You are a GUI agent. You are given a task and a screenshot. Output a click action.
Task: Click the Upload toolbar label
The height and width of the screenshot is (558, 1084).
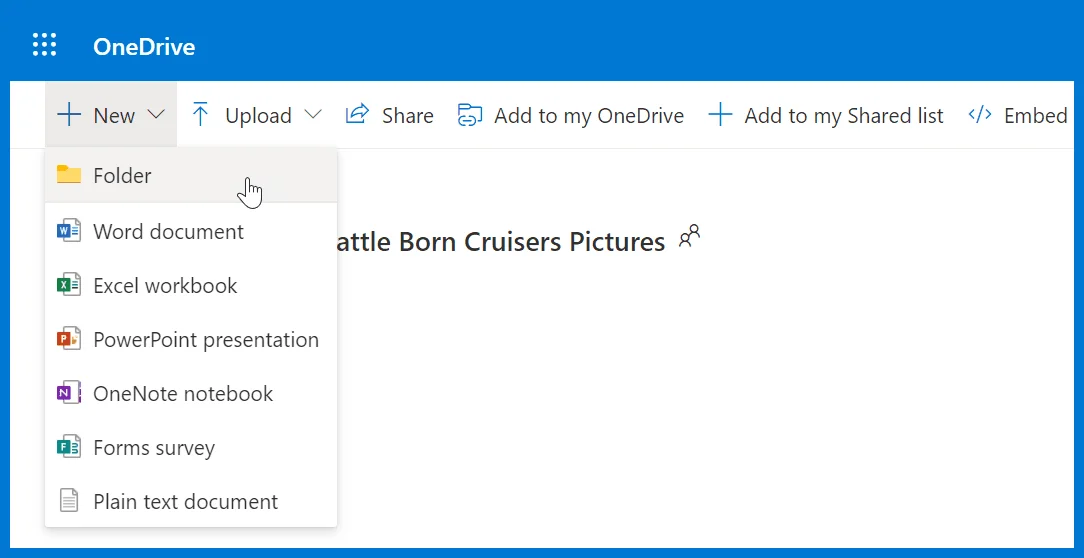pos(259,115)
